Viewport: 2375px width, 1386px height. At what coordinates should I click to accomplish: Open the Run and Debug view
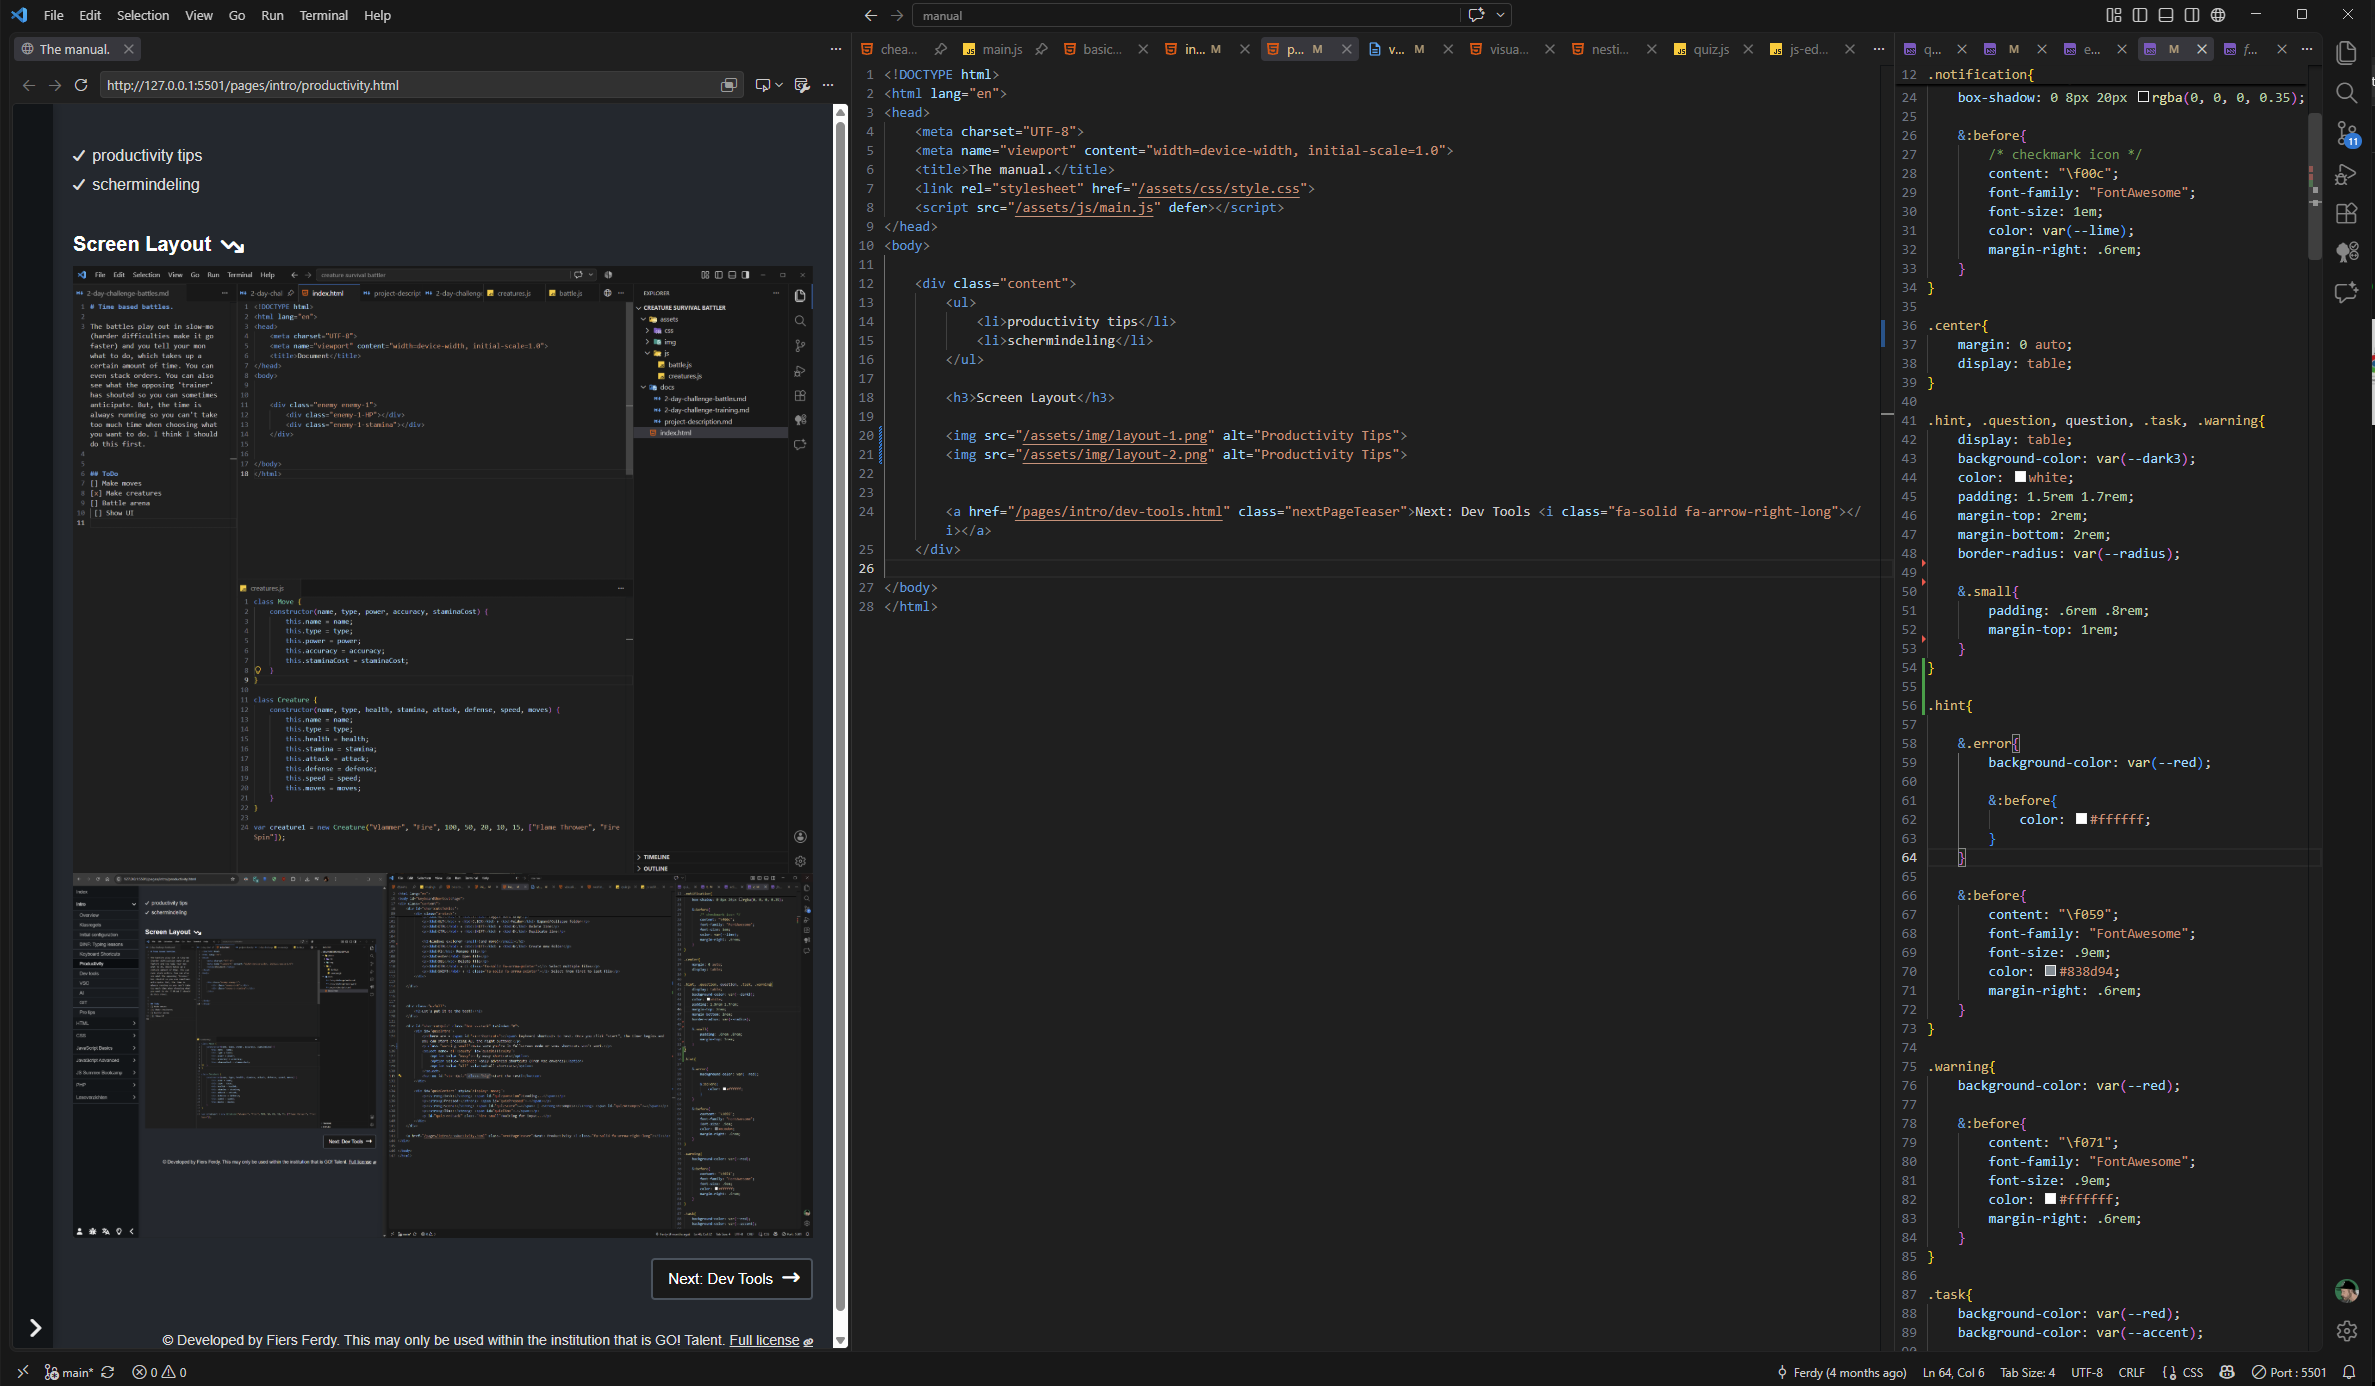pos(2346,175)
